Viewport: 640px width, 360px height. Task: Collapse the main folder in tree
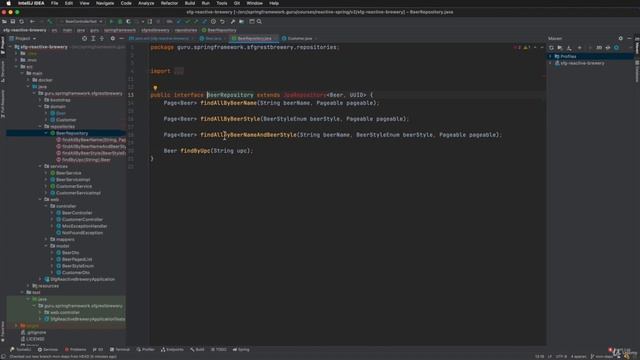[22, 73]
